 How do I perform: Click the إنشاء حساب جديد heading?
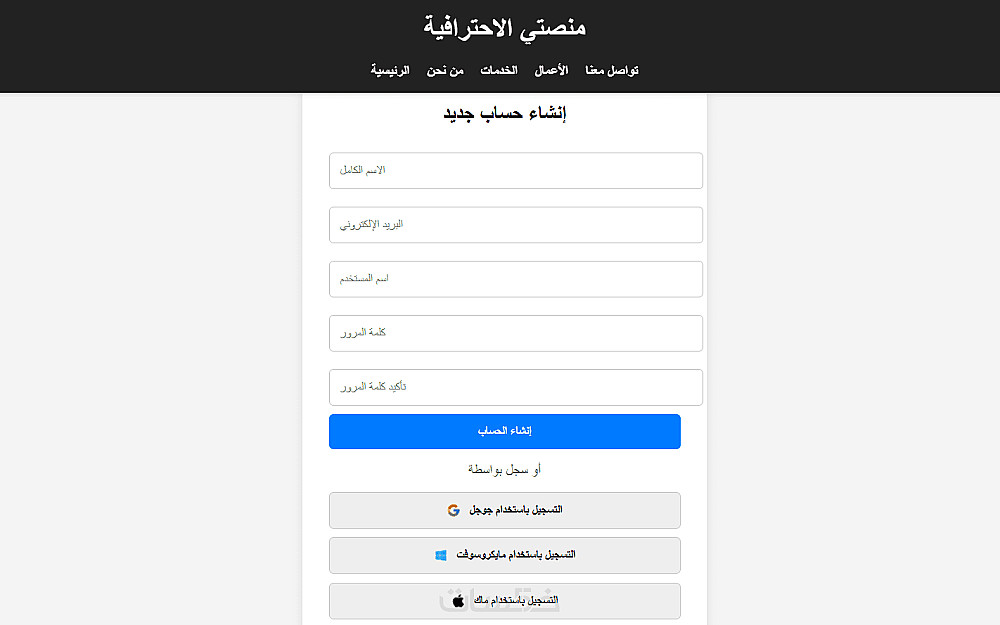pyautogui.click(x=505, y=114)
